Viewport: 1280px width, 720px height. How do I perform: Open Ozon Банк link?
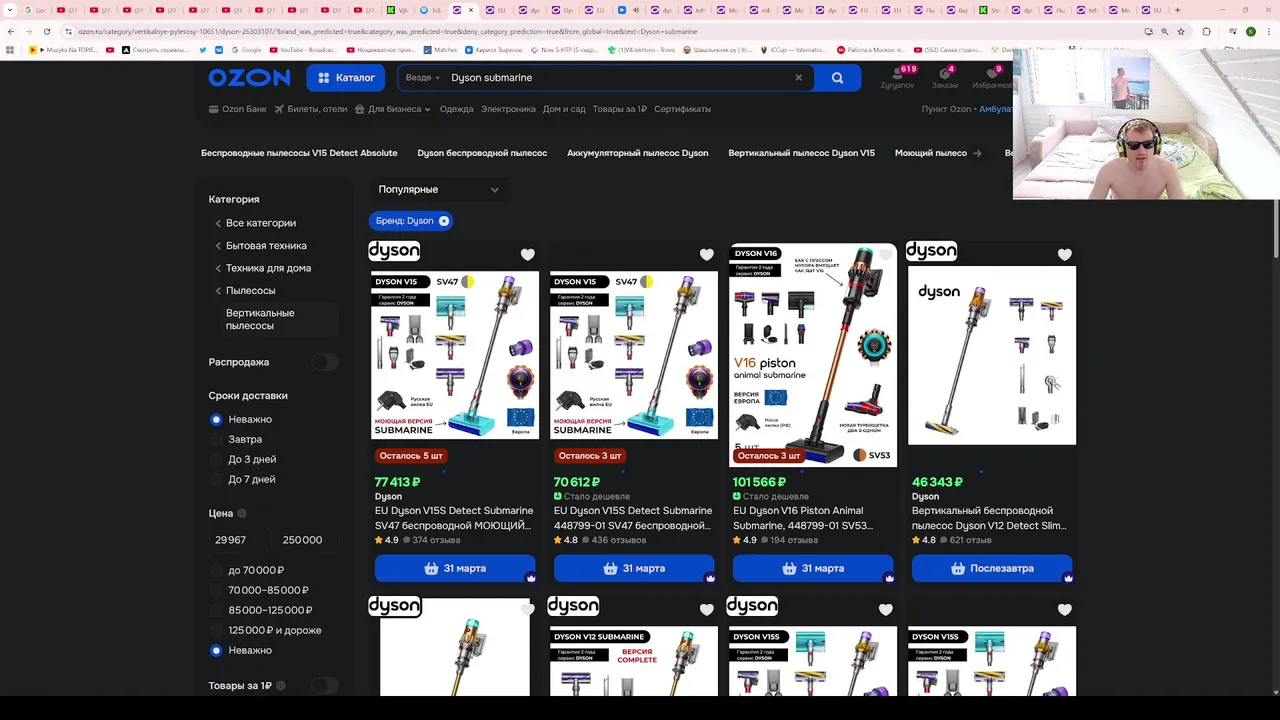(237, 109)
